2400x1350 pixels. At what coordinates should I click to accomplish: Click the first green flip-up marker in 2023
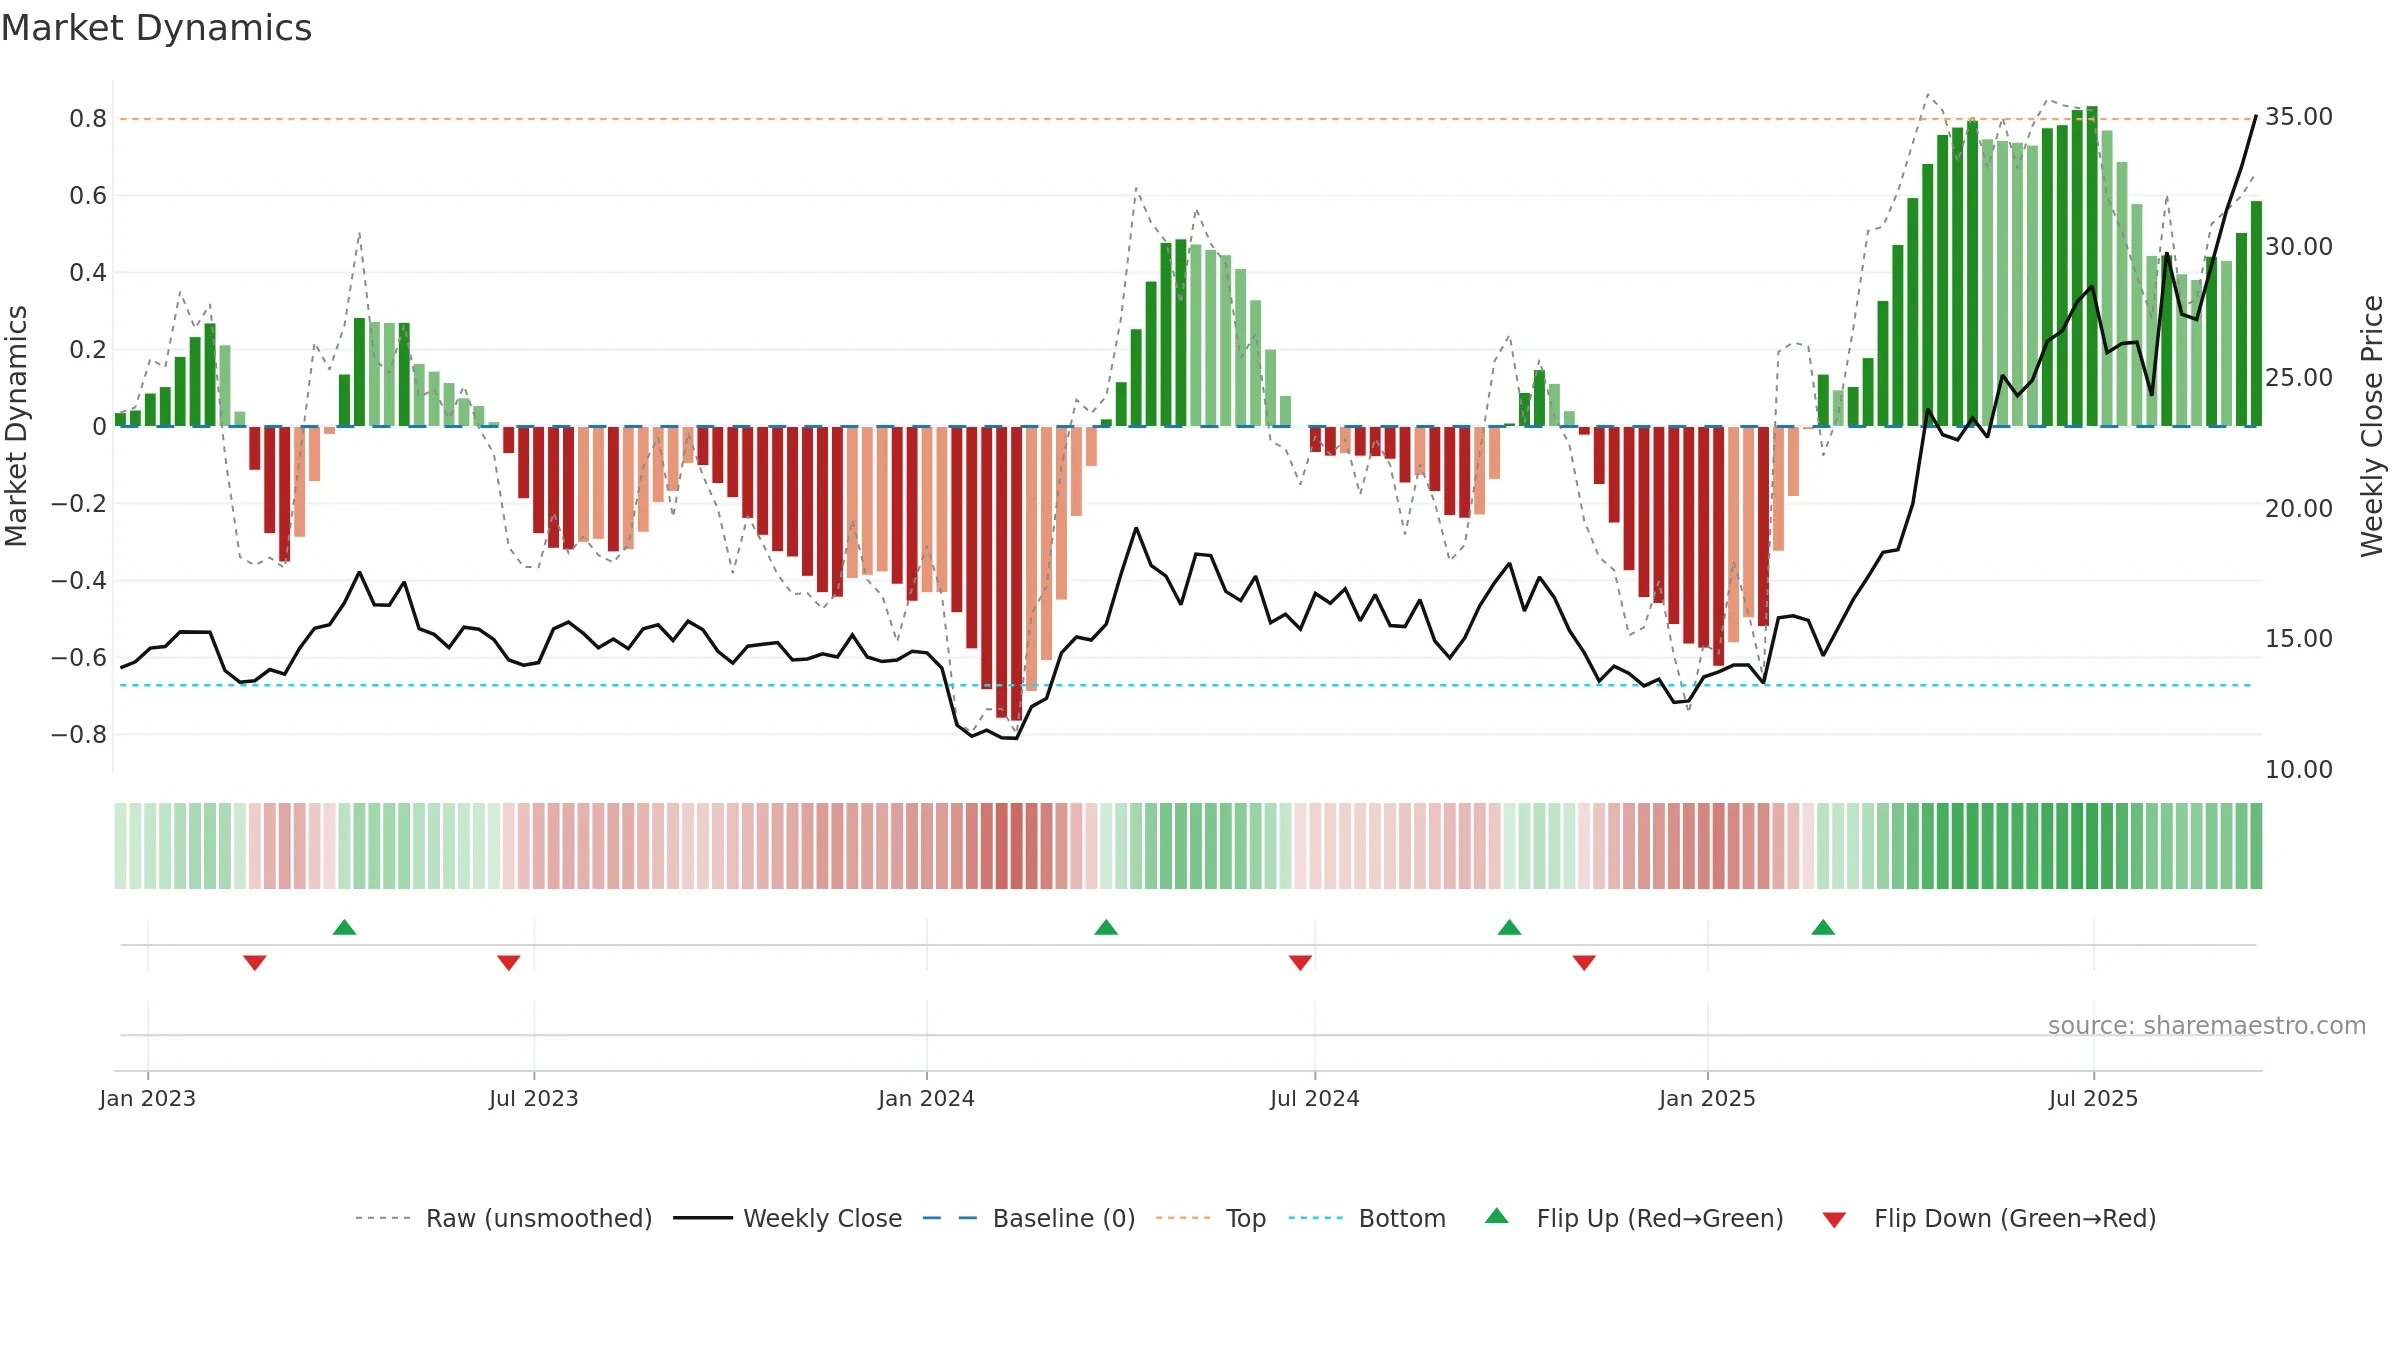(x=344, y=927)
